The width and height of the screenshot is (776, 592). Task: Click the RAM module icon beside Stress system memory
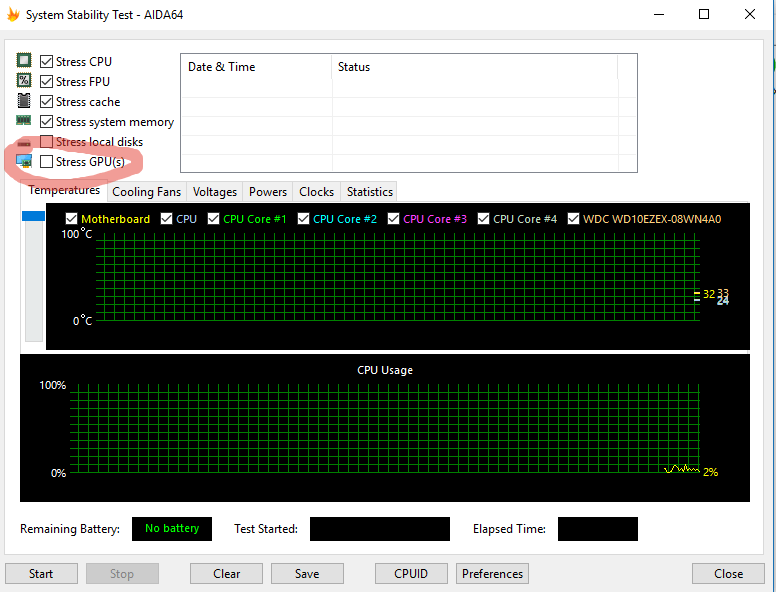[x=24, y=120]
